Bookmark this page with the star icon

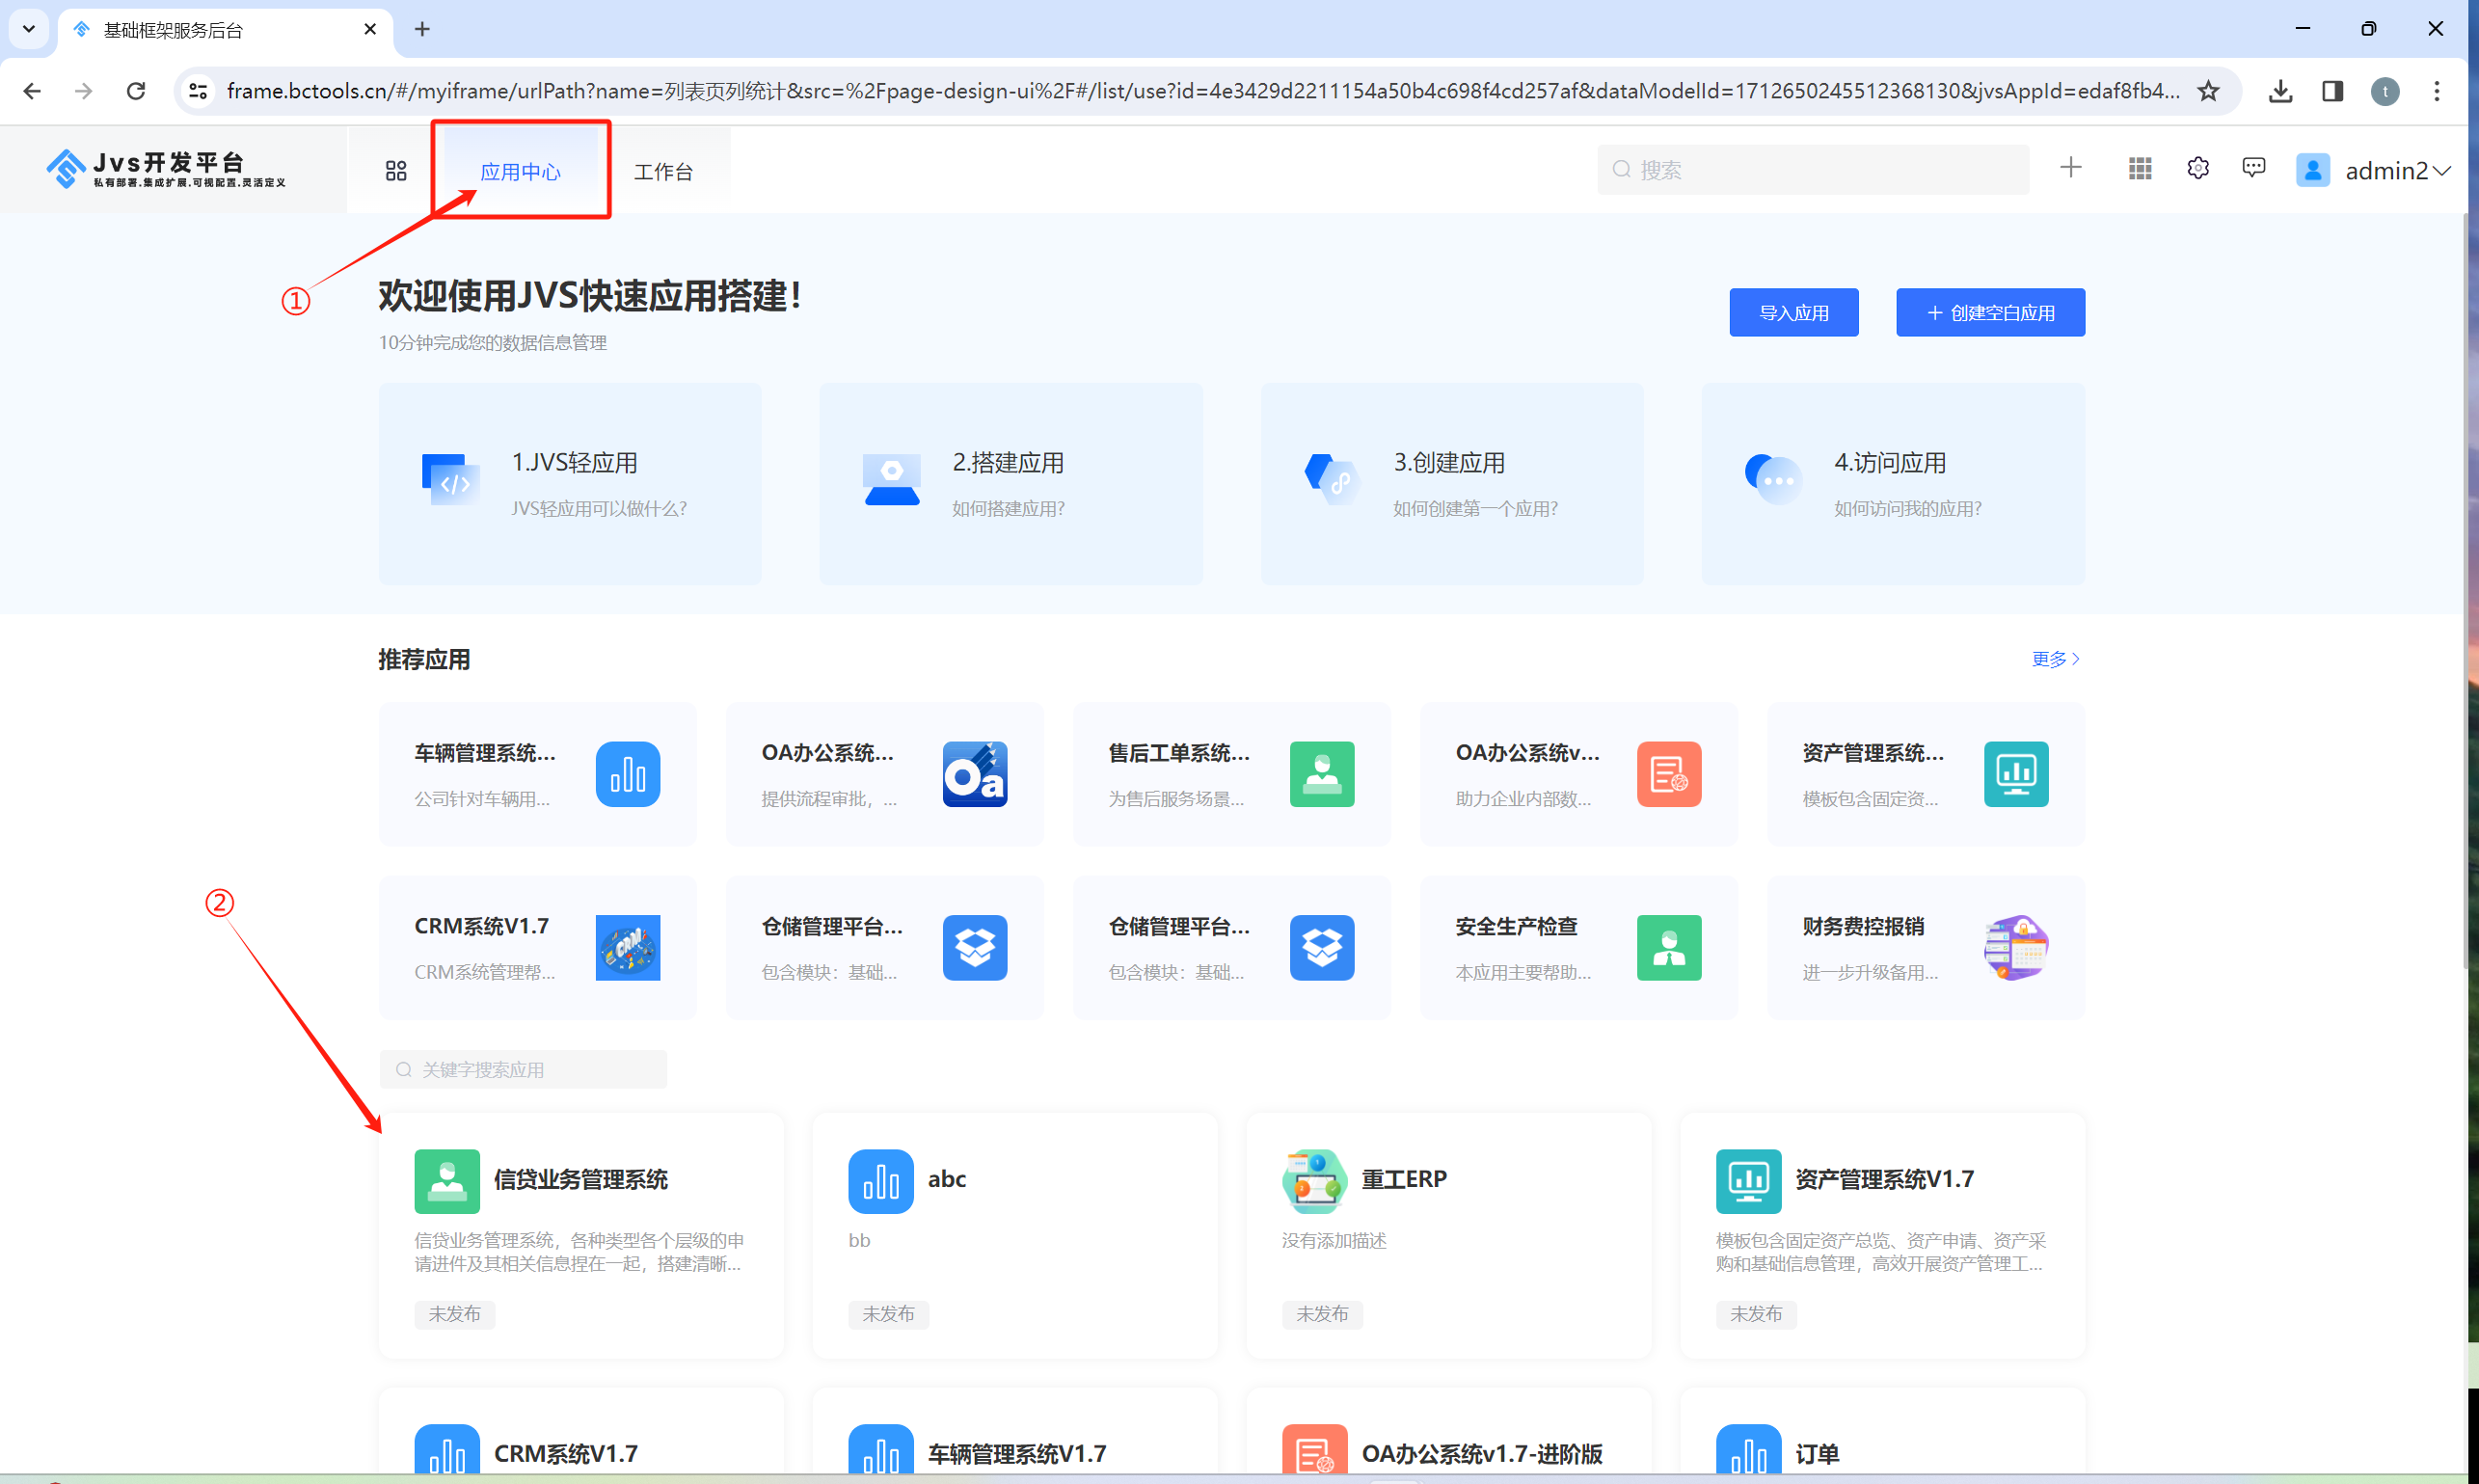(2208, 91)
